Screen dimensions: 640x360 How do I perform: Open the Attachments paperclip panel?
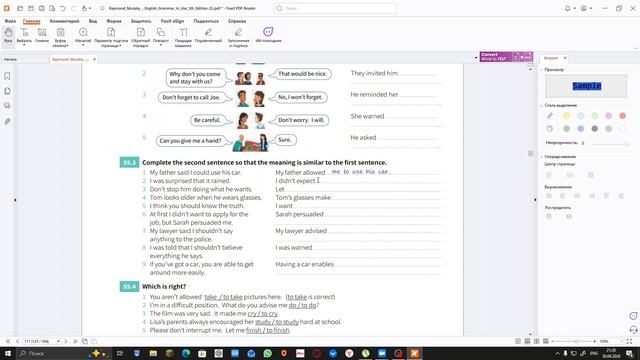coord(7,121)
